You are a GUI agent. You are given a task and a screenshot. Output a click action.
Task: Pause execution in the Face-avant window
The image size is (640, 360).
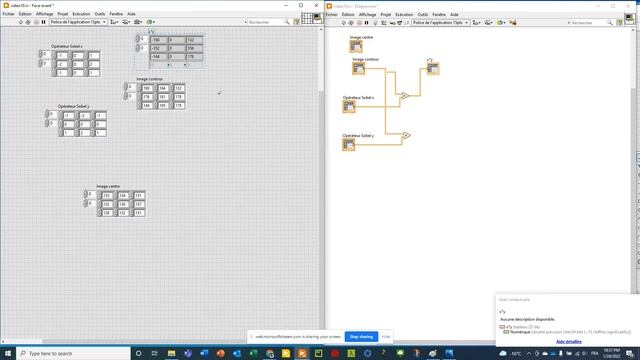(43, 22)
